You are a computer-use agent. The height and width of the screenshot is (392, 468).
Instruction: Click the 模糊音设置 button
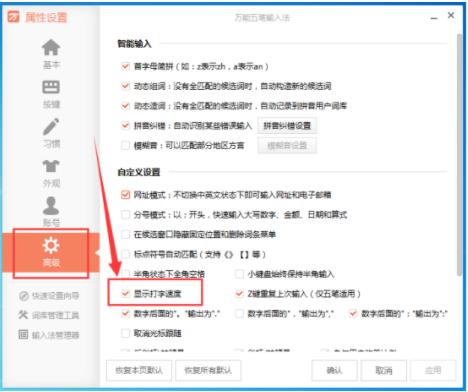point(287,145)
